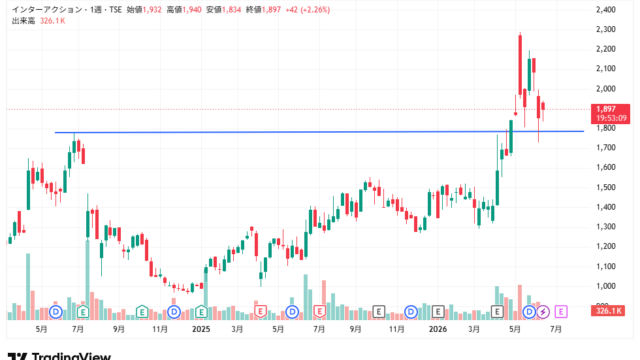The width and height of the screenshot is (640, 360).
Task: Click the gray E marker after 9月 2025
Action: click(x=379, y=312)
